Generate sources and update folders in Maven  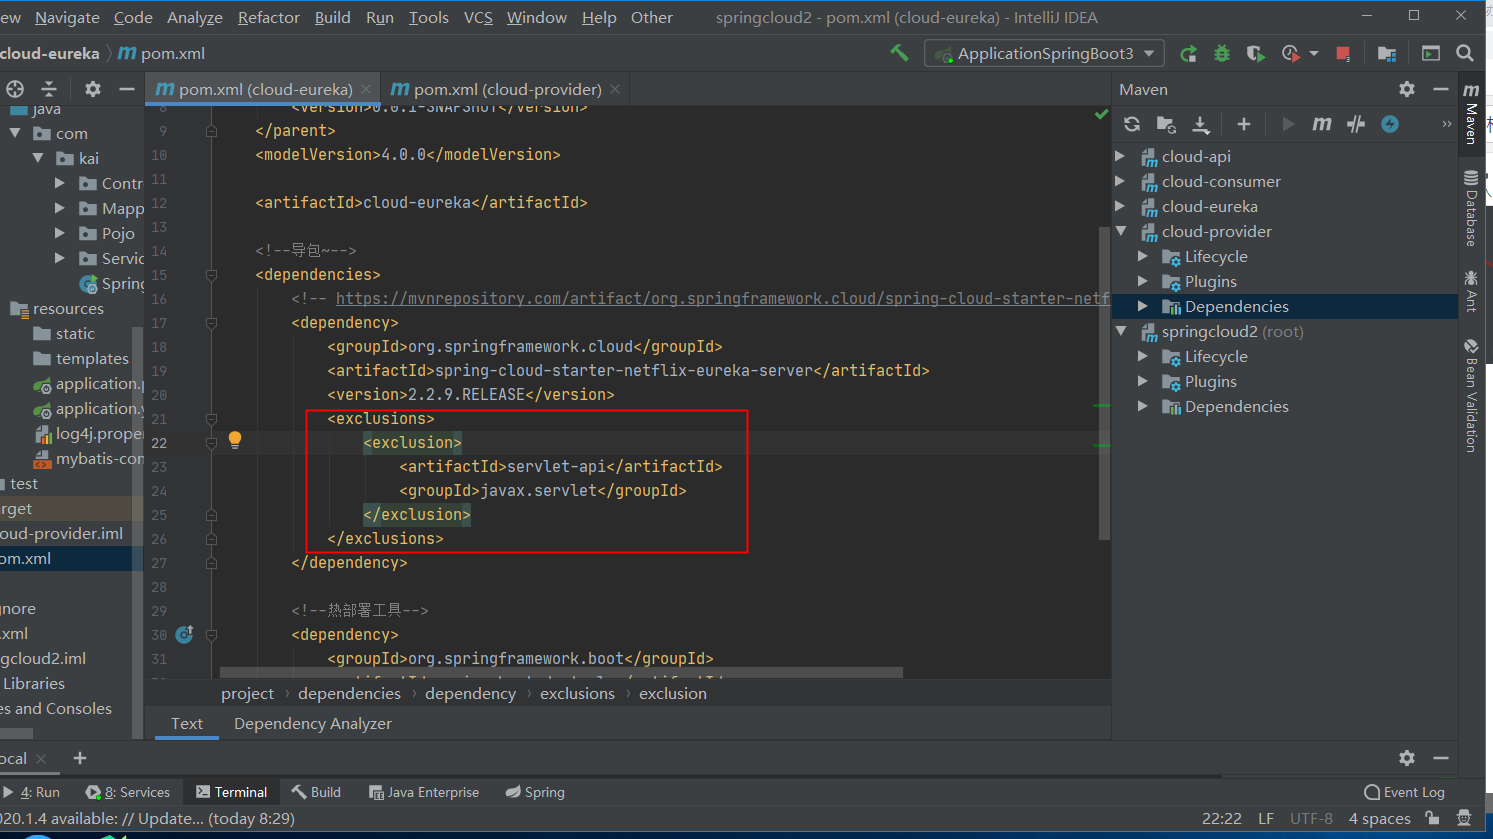1166,124
